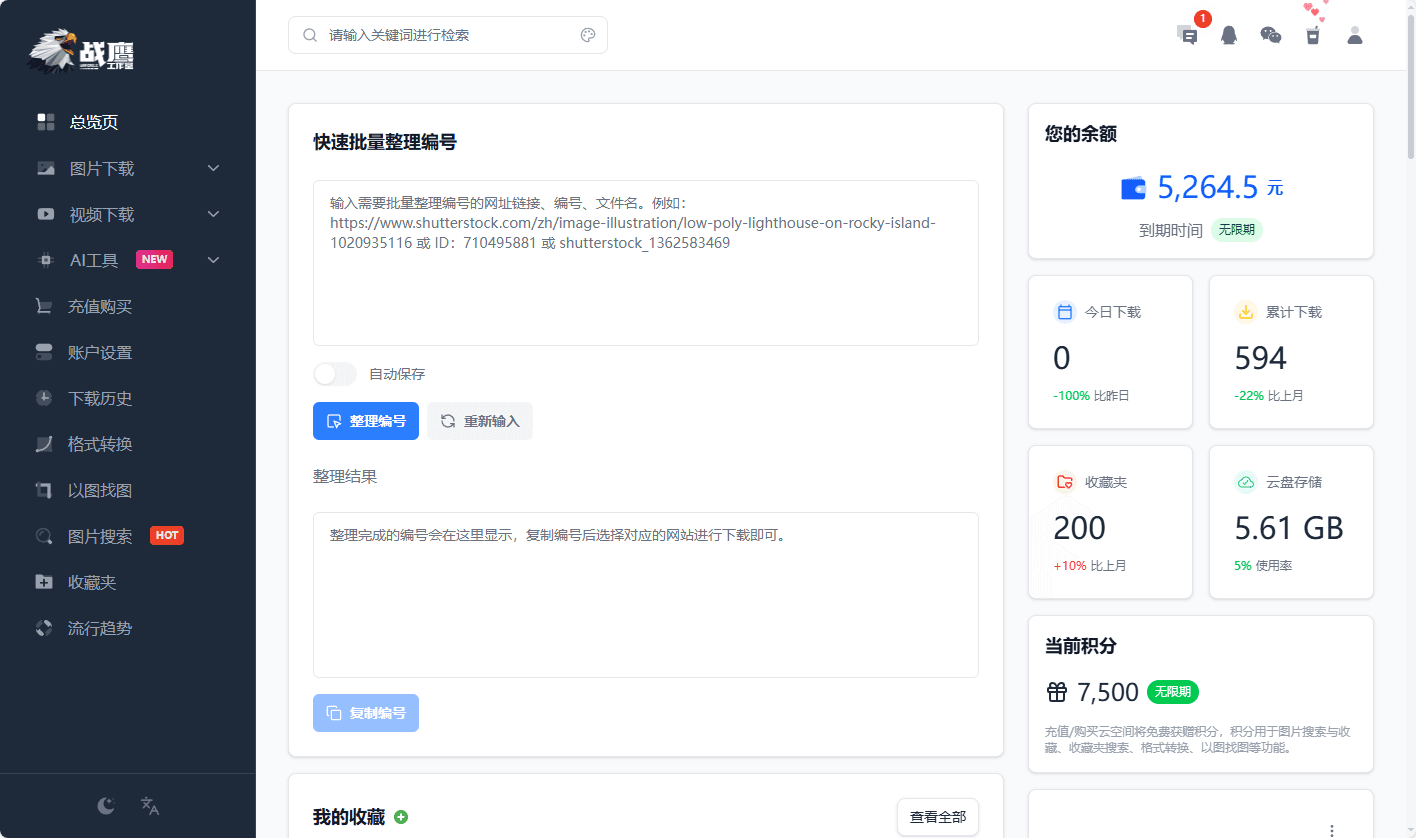This screenshot has height=838, width=1416.
Task: Open the 格式转换 format conversion tool
Action: coord(91,444)
